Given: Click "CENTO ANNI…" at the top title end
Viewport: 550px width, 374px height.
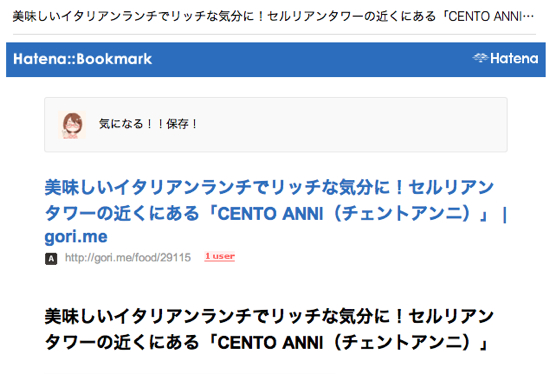Looking at the screenshot, I should coord(491,16).
